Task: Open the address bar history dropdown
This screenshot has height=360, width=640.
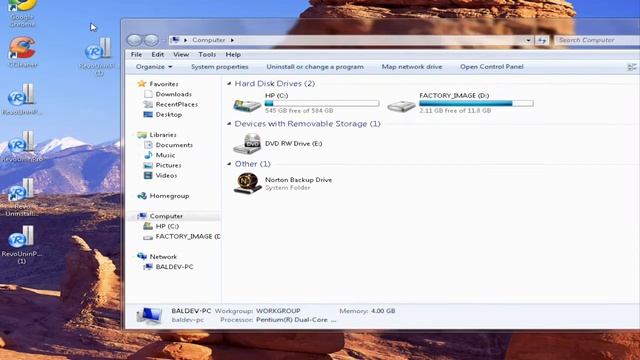Action: click(x=528, y=40)
